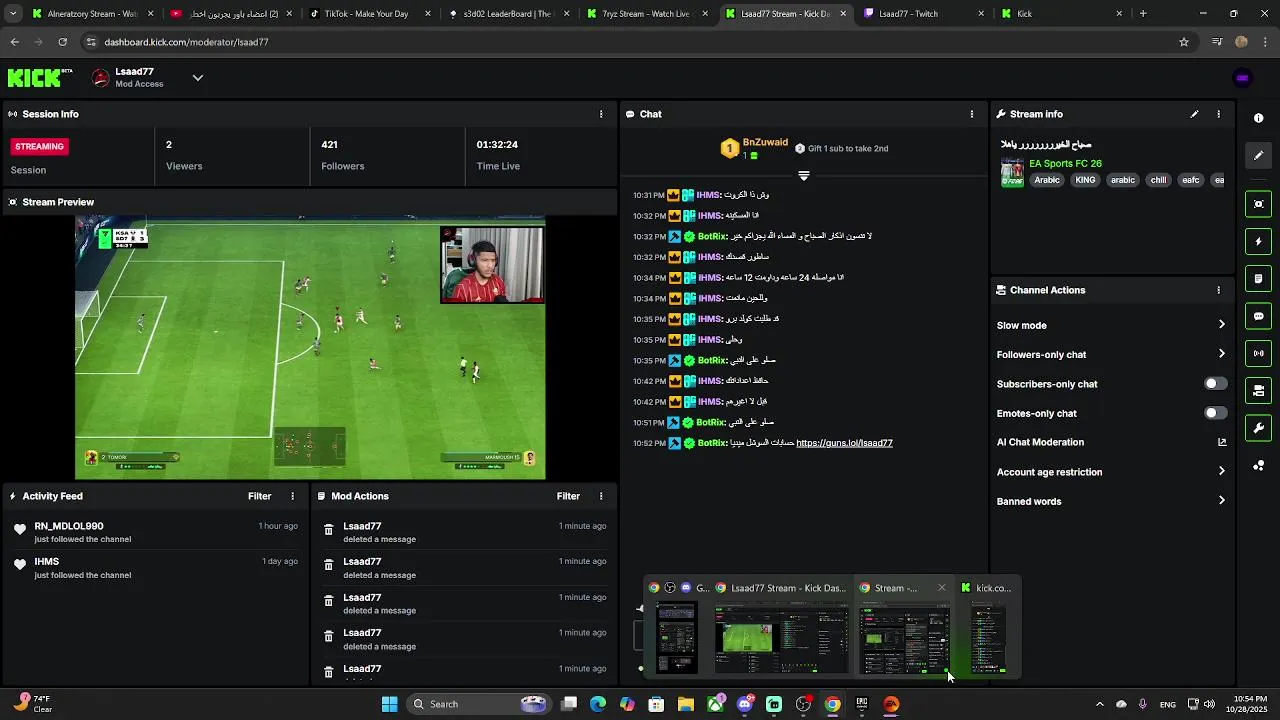Open browser tab search dropdown arrow

click(x=12, y=14)
